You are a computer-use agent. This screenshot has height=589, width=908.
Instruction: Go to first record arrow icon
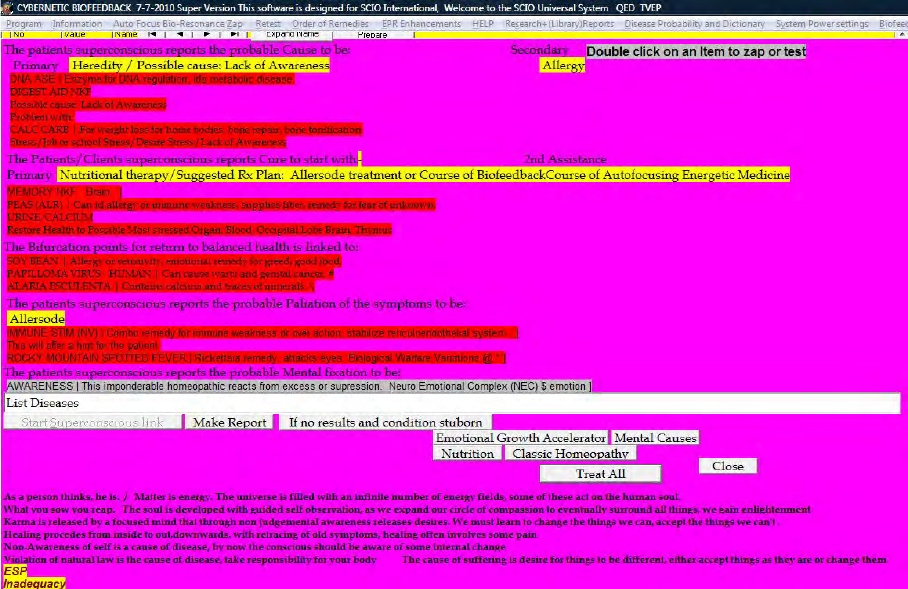tap(152, 34)
